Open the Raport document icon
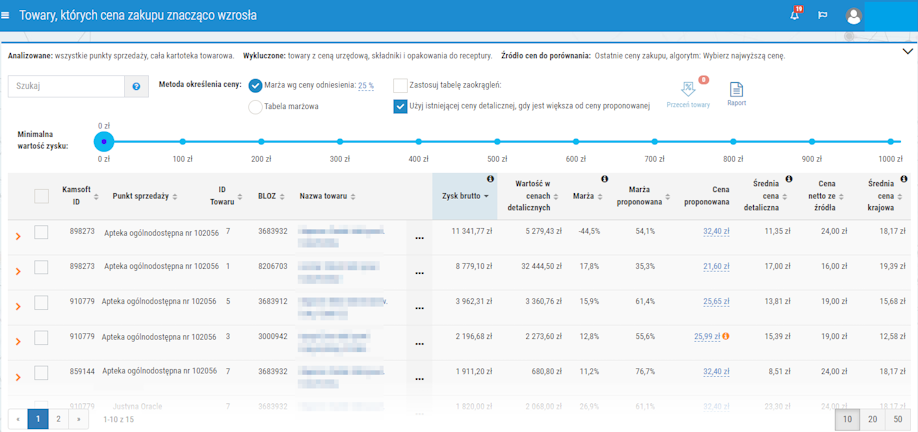The width and height of the screenshot is (918, 432). point(736,90)
